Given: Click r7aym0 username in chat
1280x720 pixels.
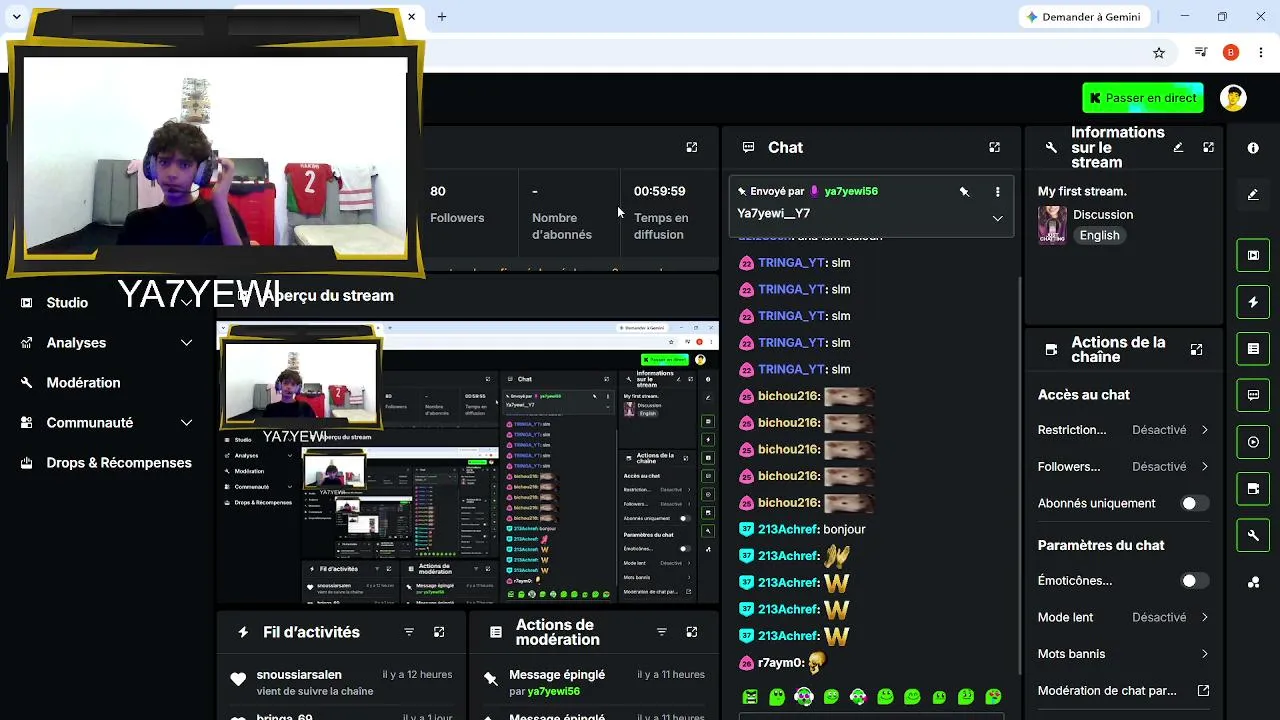Looking at the screenshot, I should [780, 663].
